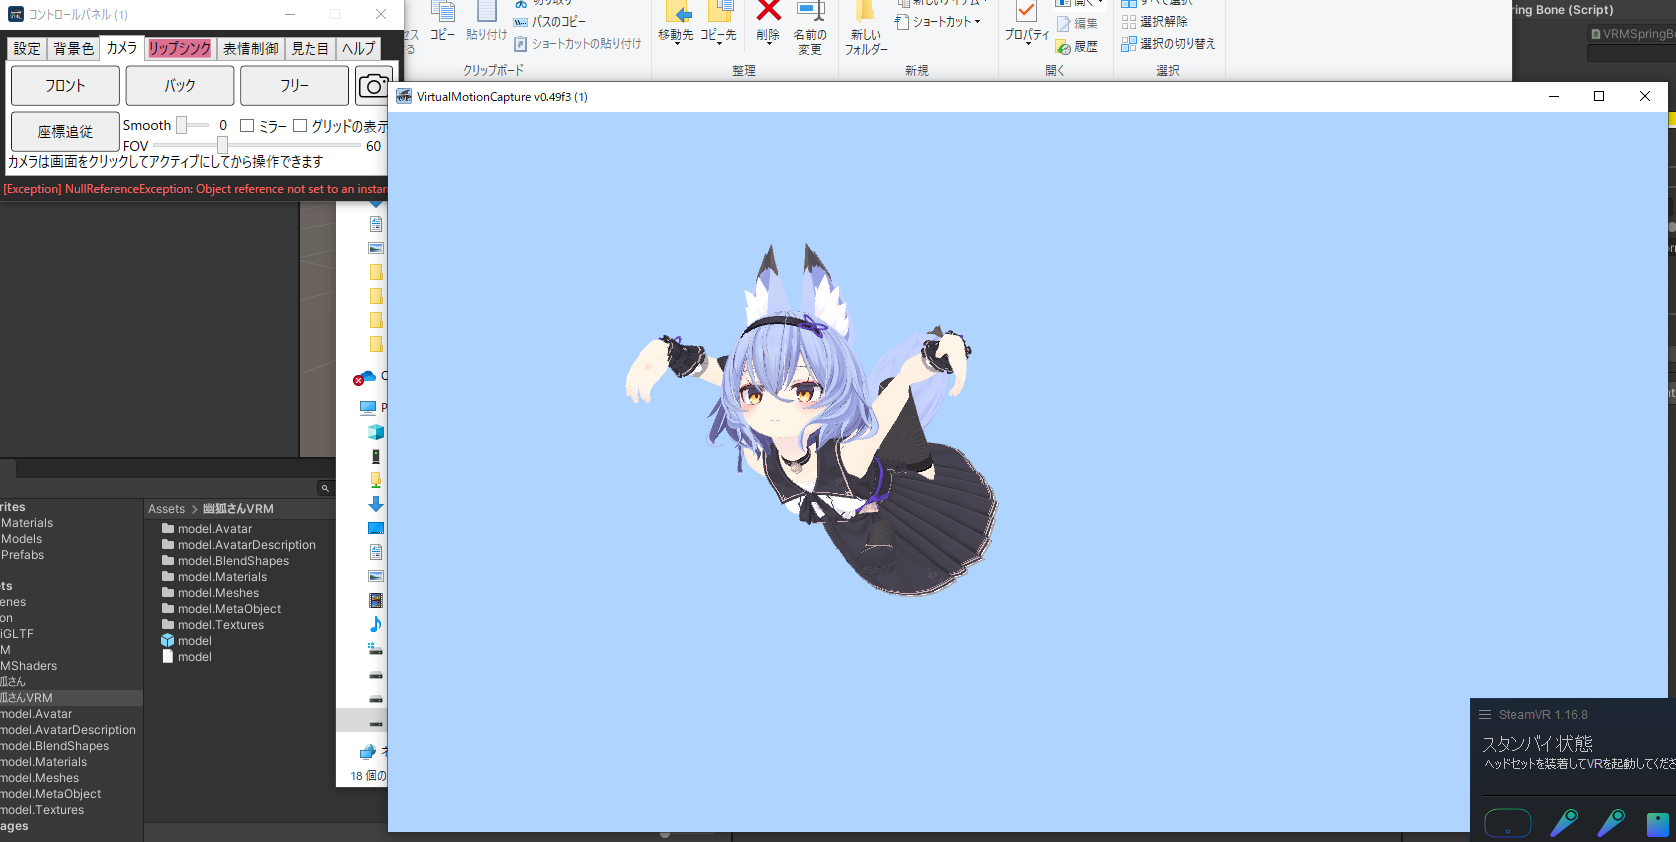This screenshot has width=1676, height=842.
Task: Click the Smooth slider handle
Action: [182, 125]
